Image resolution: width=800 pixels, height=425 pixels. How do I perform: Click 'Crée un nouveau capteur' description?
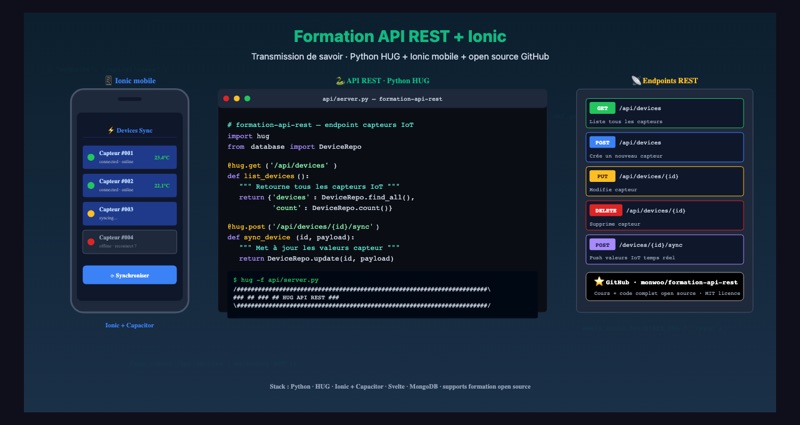[626, 156]
